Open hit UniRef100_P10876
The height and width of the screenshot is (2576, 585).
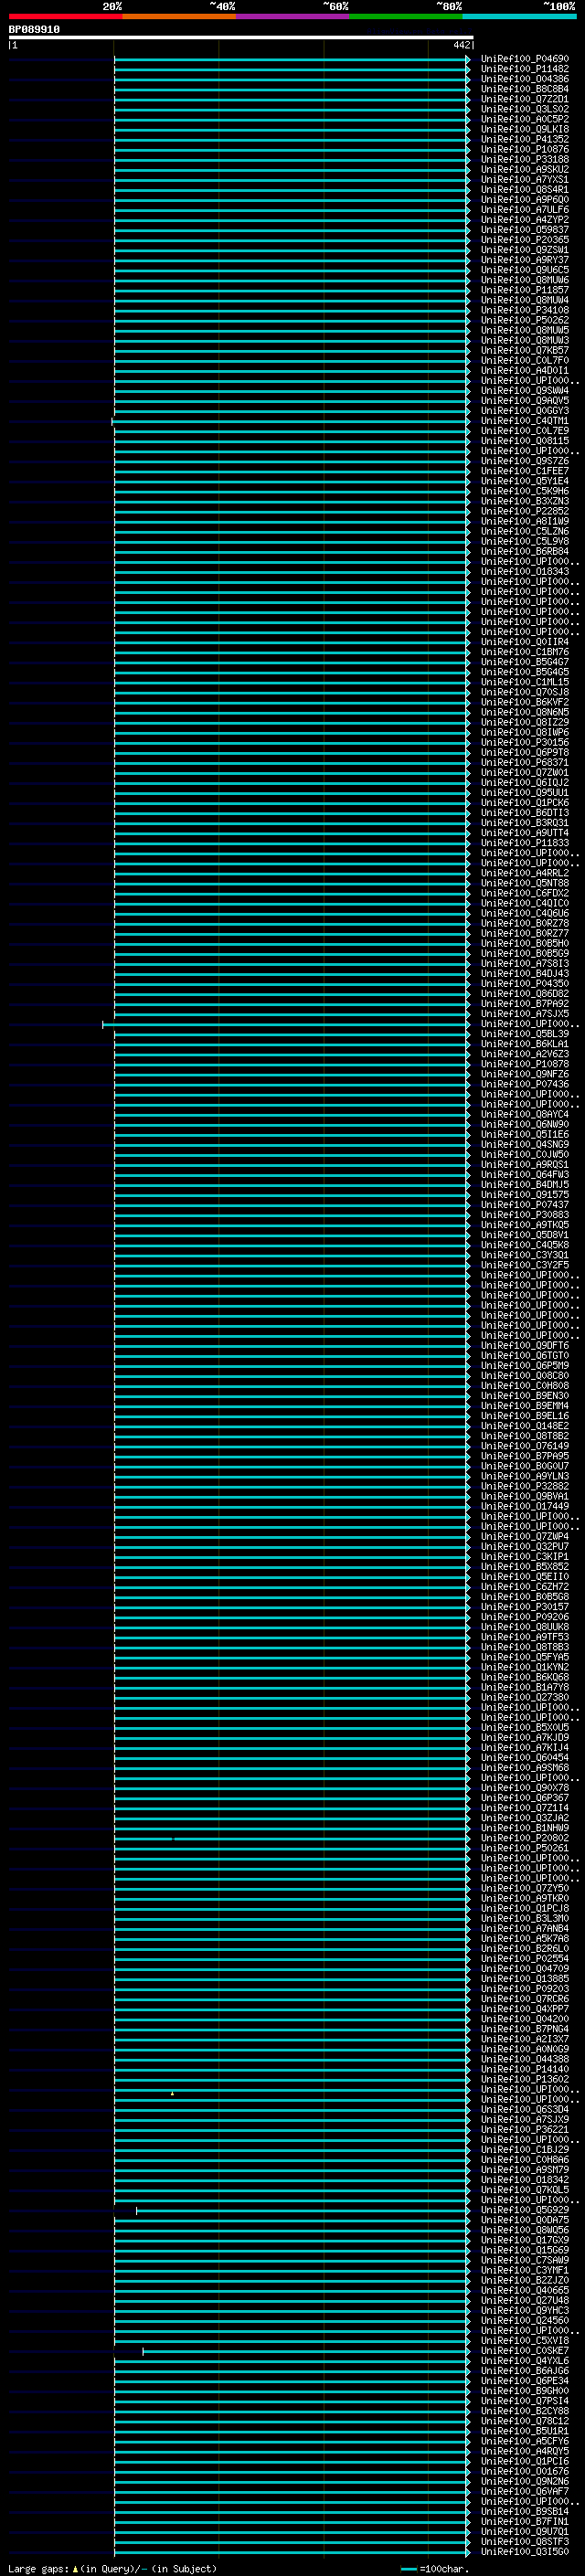tap(524, 149)
